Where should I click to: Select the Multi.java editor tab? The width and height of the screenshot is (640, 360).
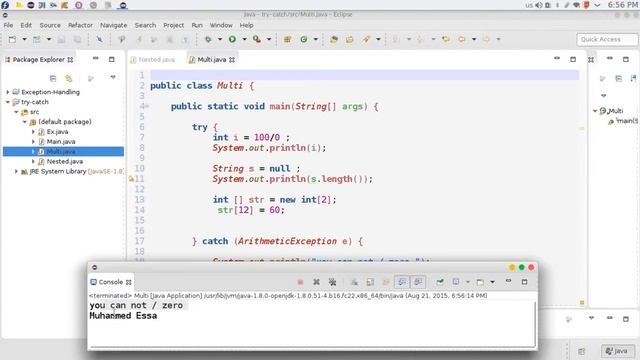click(211, 60)
